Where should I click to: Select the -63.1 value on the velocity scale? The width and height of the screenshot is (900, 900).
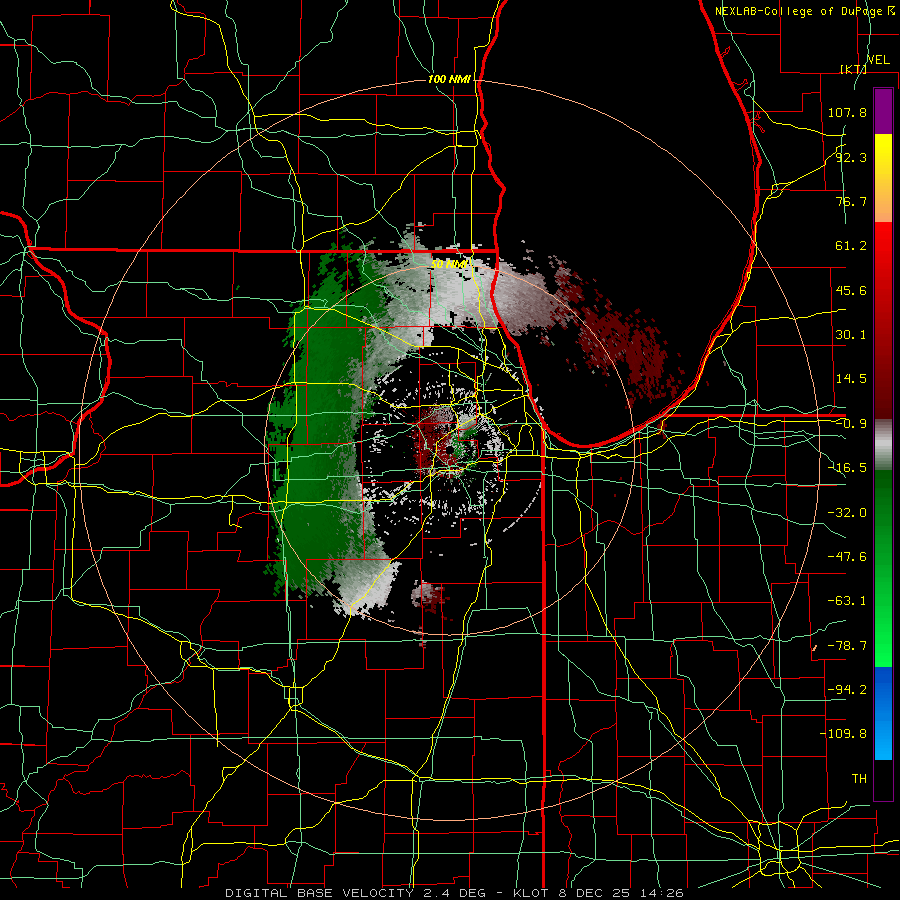click(847, 601)
